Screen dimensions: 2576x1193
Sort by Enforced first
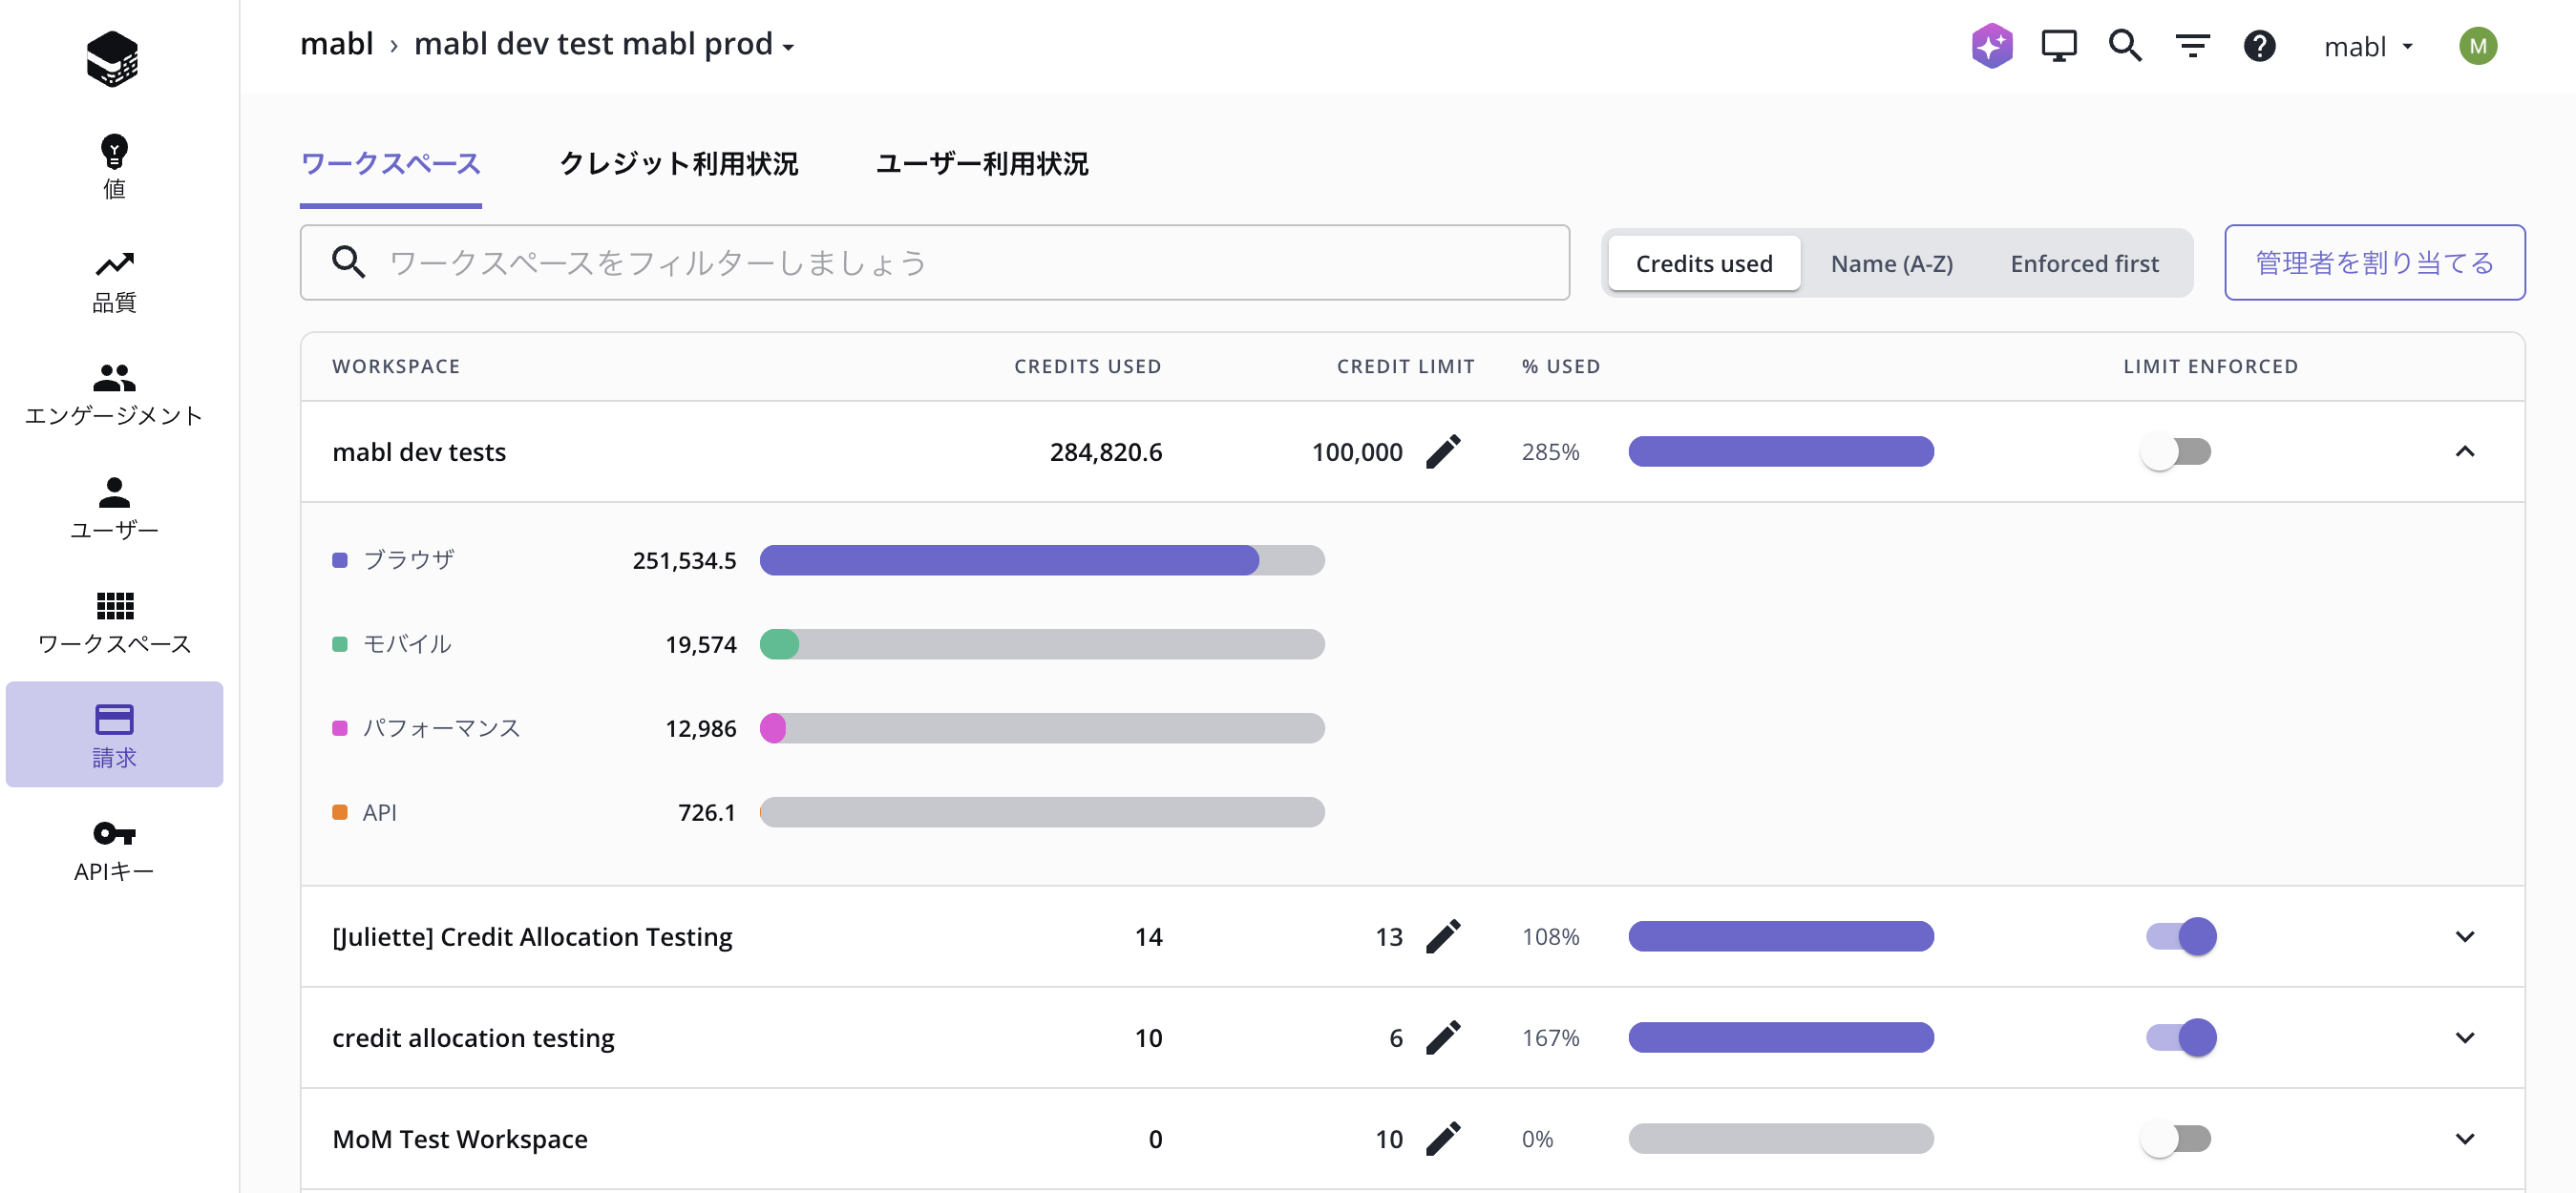pyautogui.click(x=2084, y=263)
